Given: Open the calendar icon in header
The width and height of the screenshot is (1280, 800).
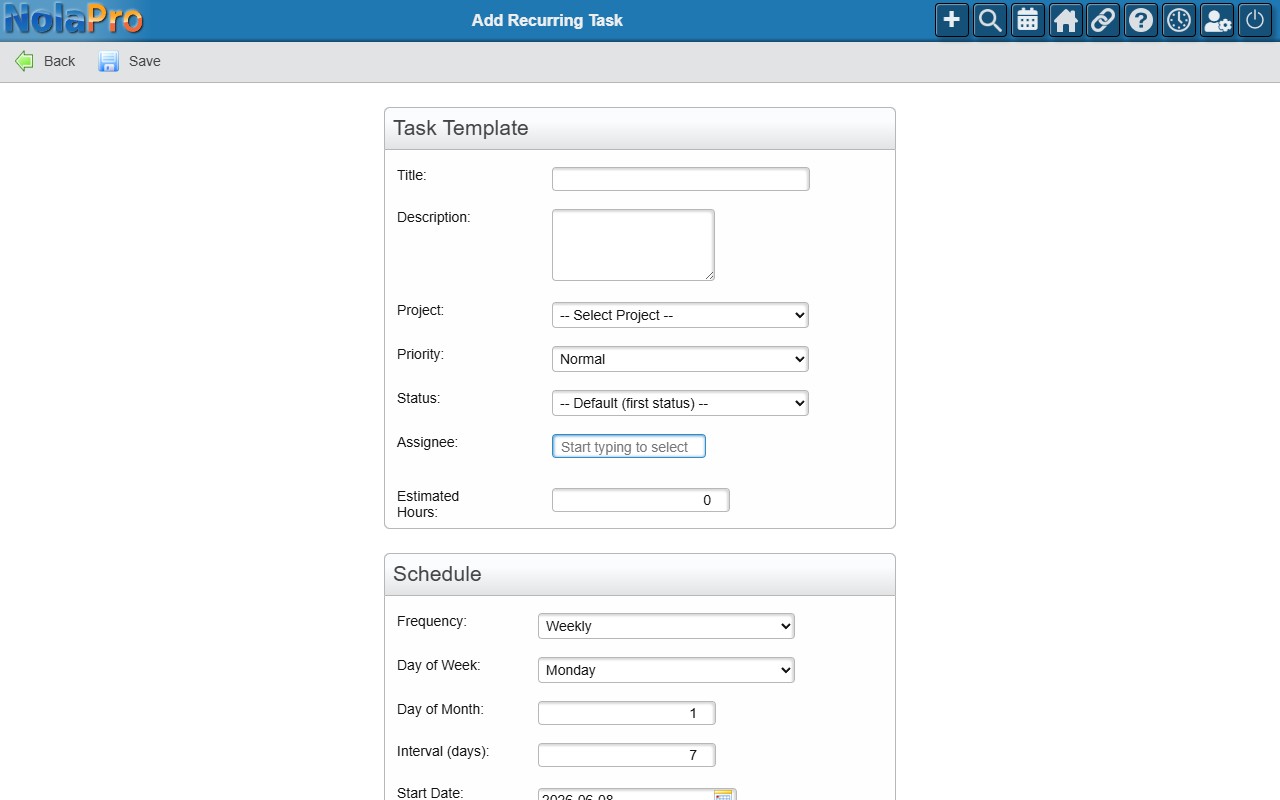Looking at the screenshot, I should [x=1028, y=20].
